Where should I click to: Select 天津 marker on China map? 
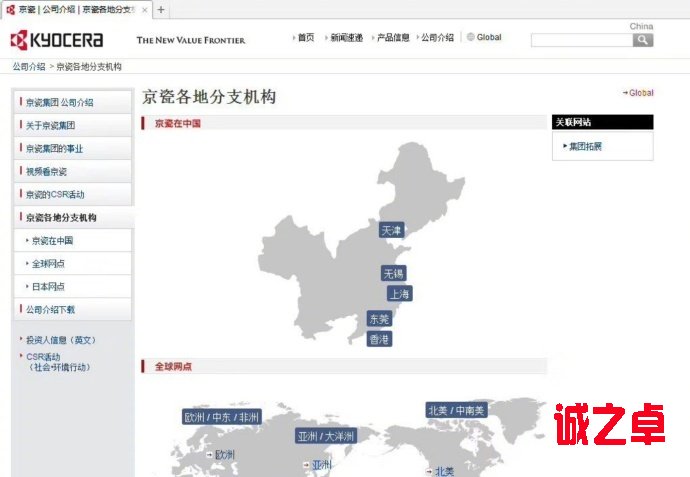pyautogui.click(x=391, y=230)
